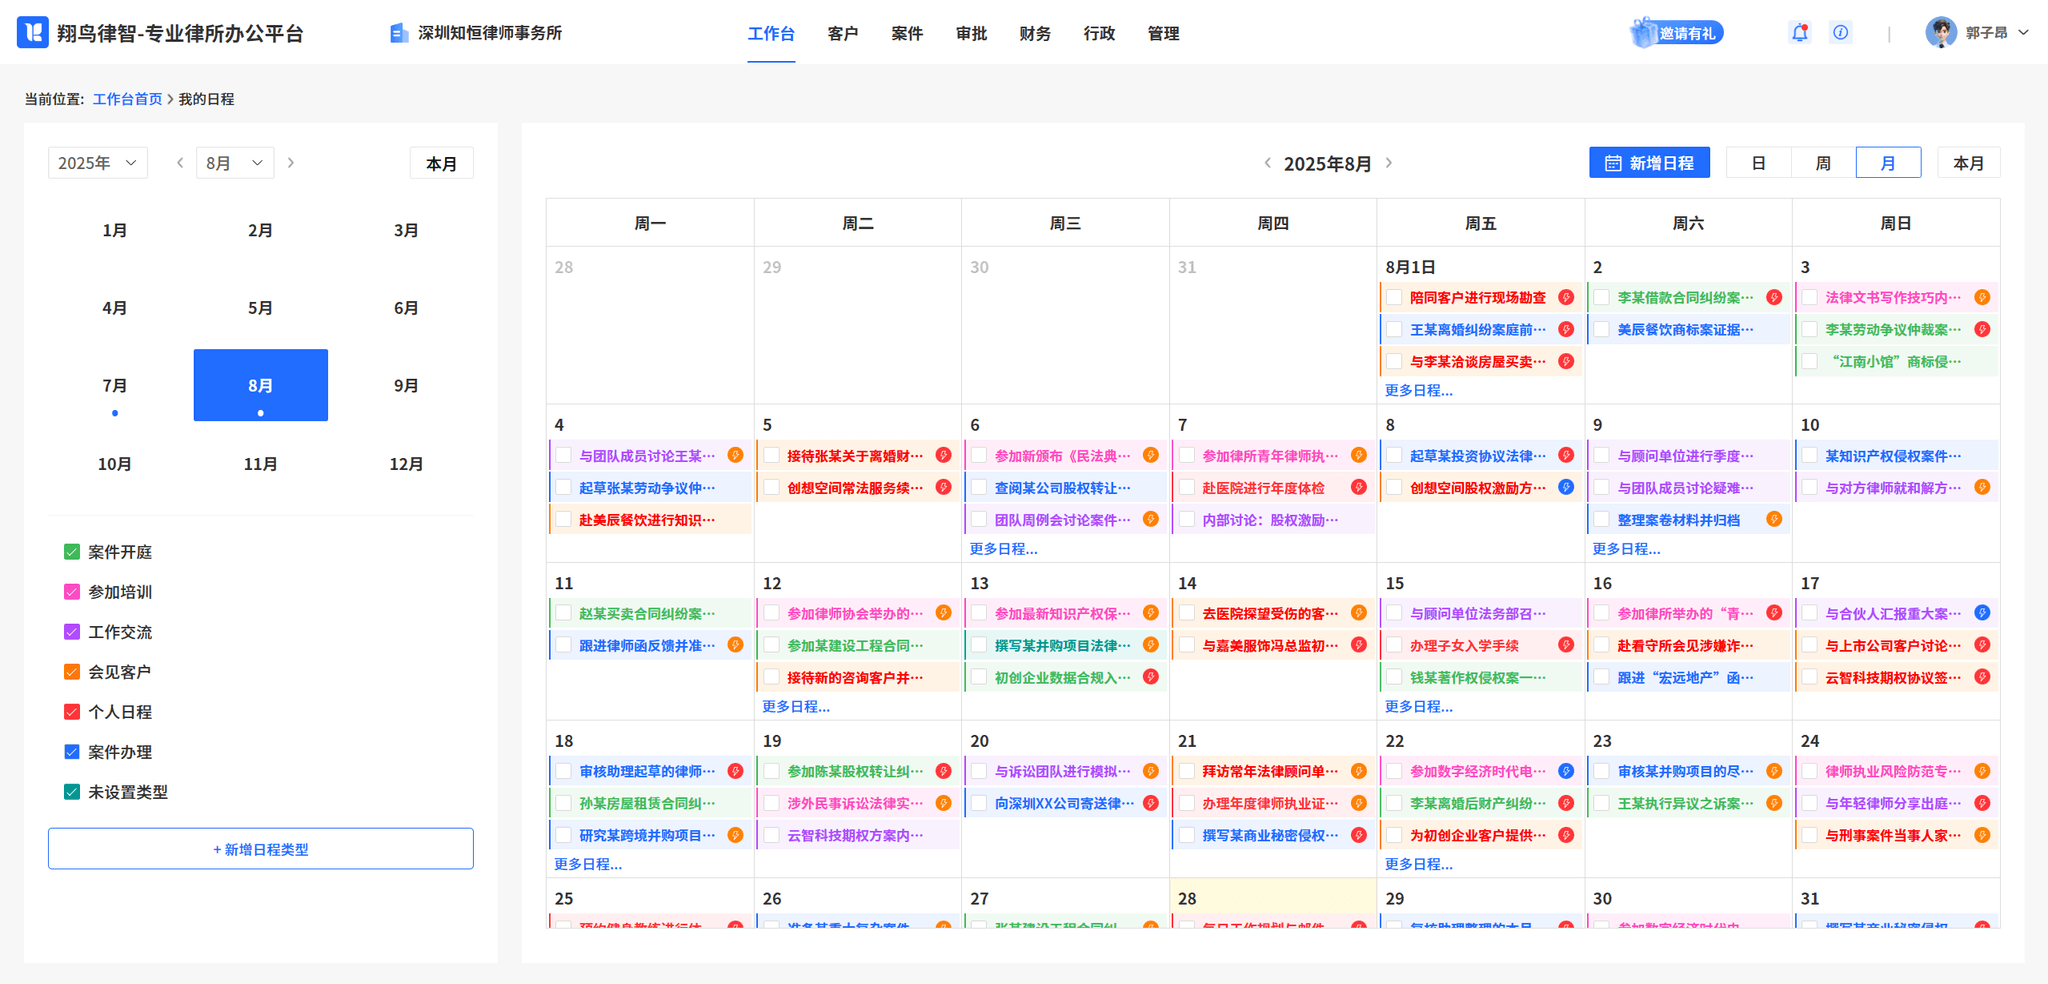Viewport: 2048px width, 984px height.
Task: Click the 新增日程类型 button
Action: click(x=261, y=849)
